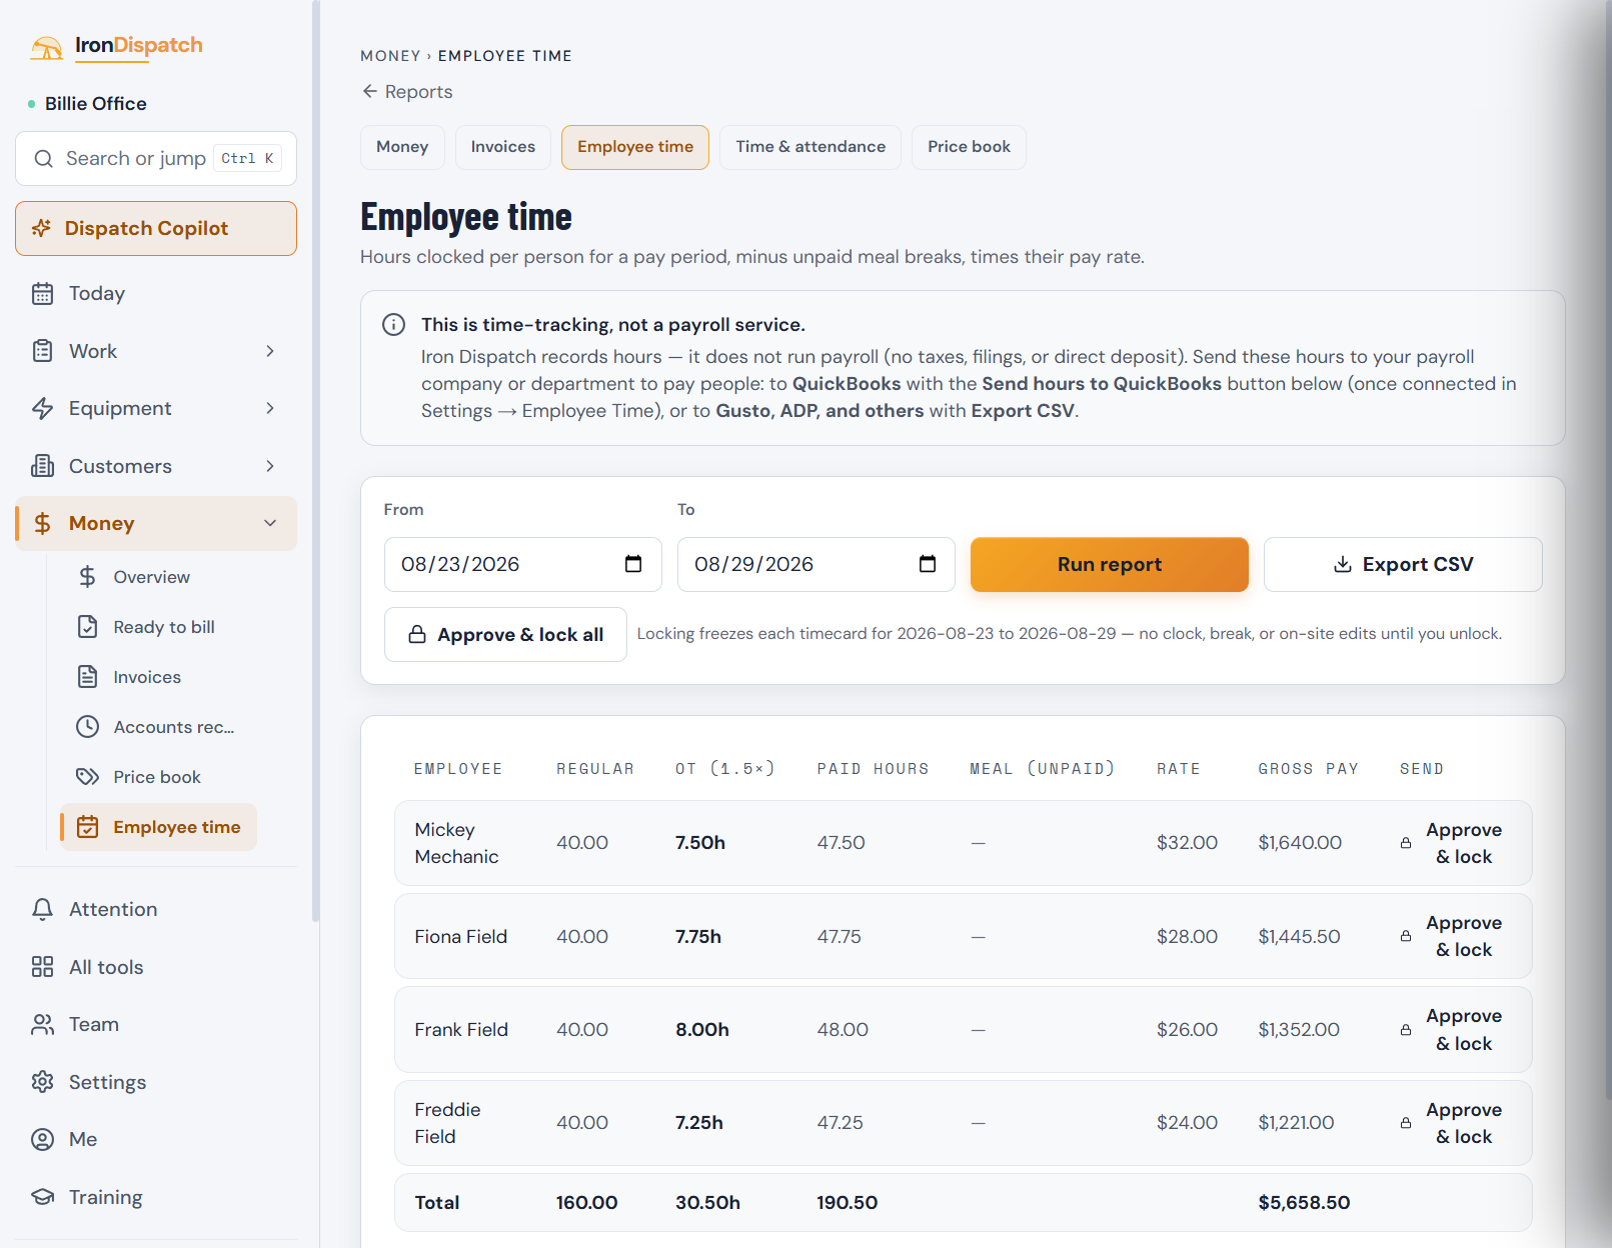
Task: Click the Ready to bill document icon
Action: pyautogui.click(x=88, y=627)
